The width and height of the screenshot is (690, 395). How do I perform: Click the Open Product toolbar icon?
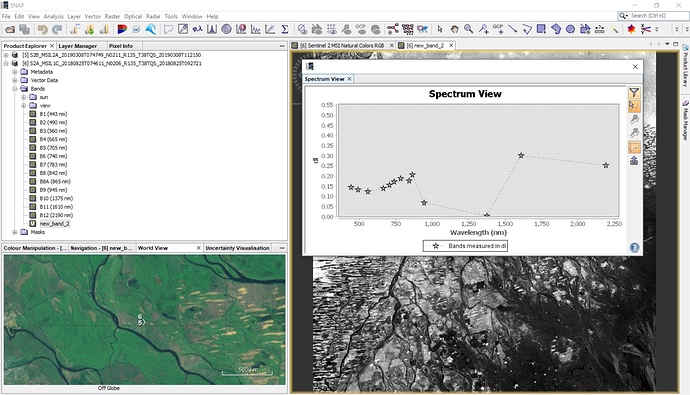10,29
